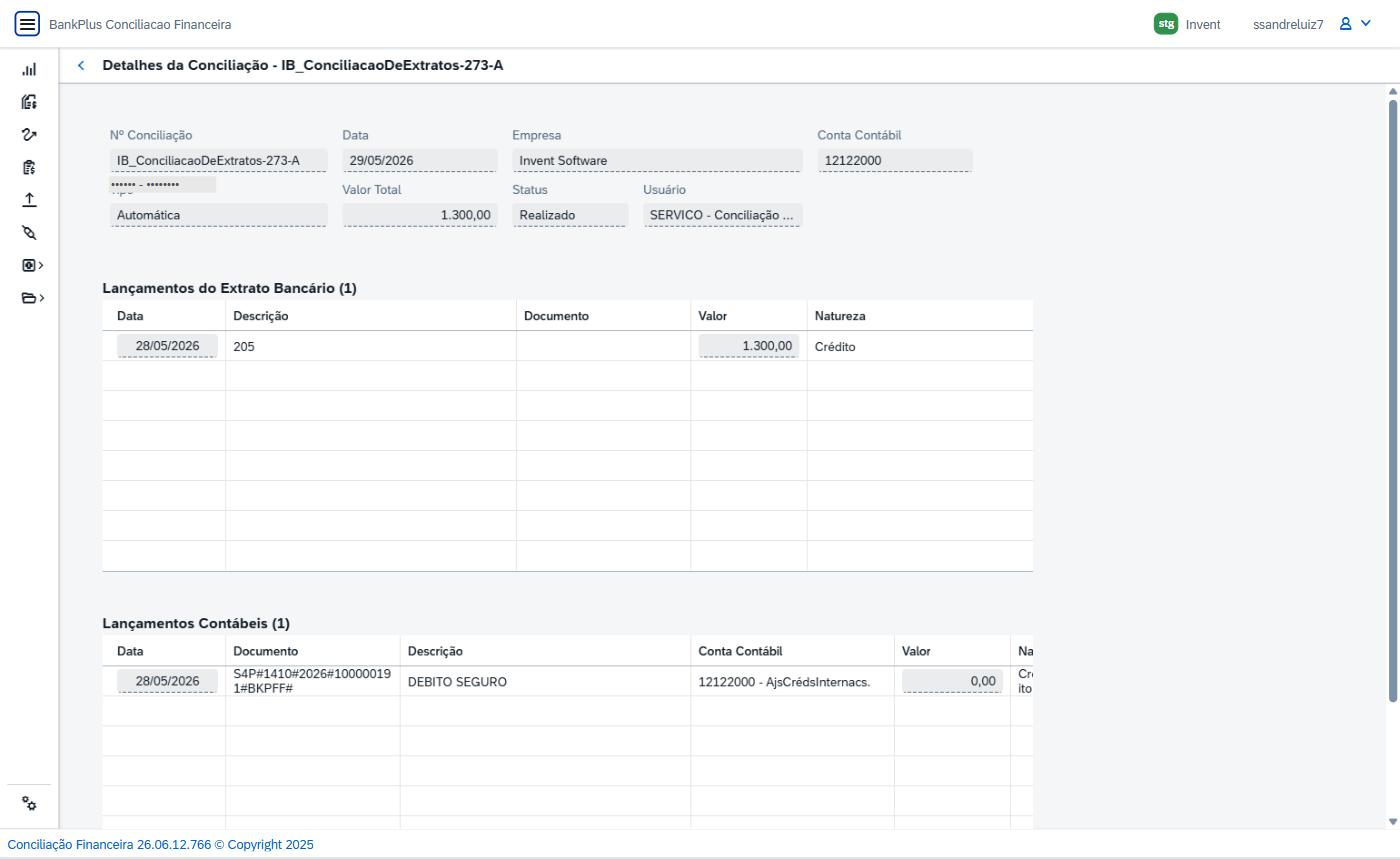1400x859 pixels.
Task: Click the Usuário field SERVICO - Conciliação
Action: [x=723, y=215]
